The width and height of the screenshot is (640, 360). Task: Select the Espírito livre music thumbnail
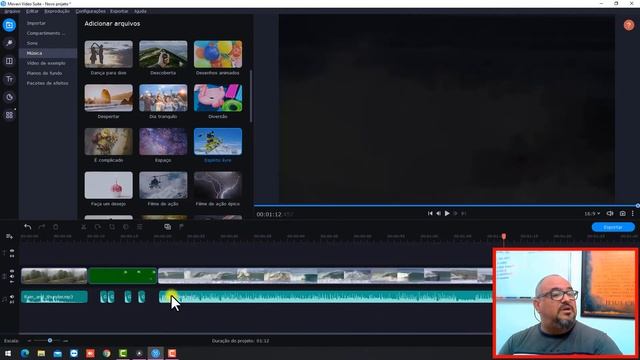(x=218, y=142)
